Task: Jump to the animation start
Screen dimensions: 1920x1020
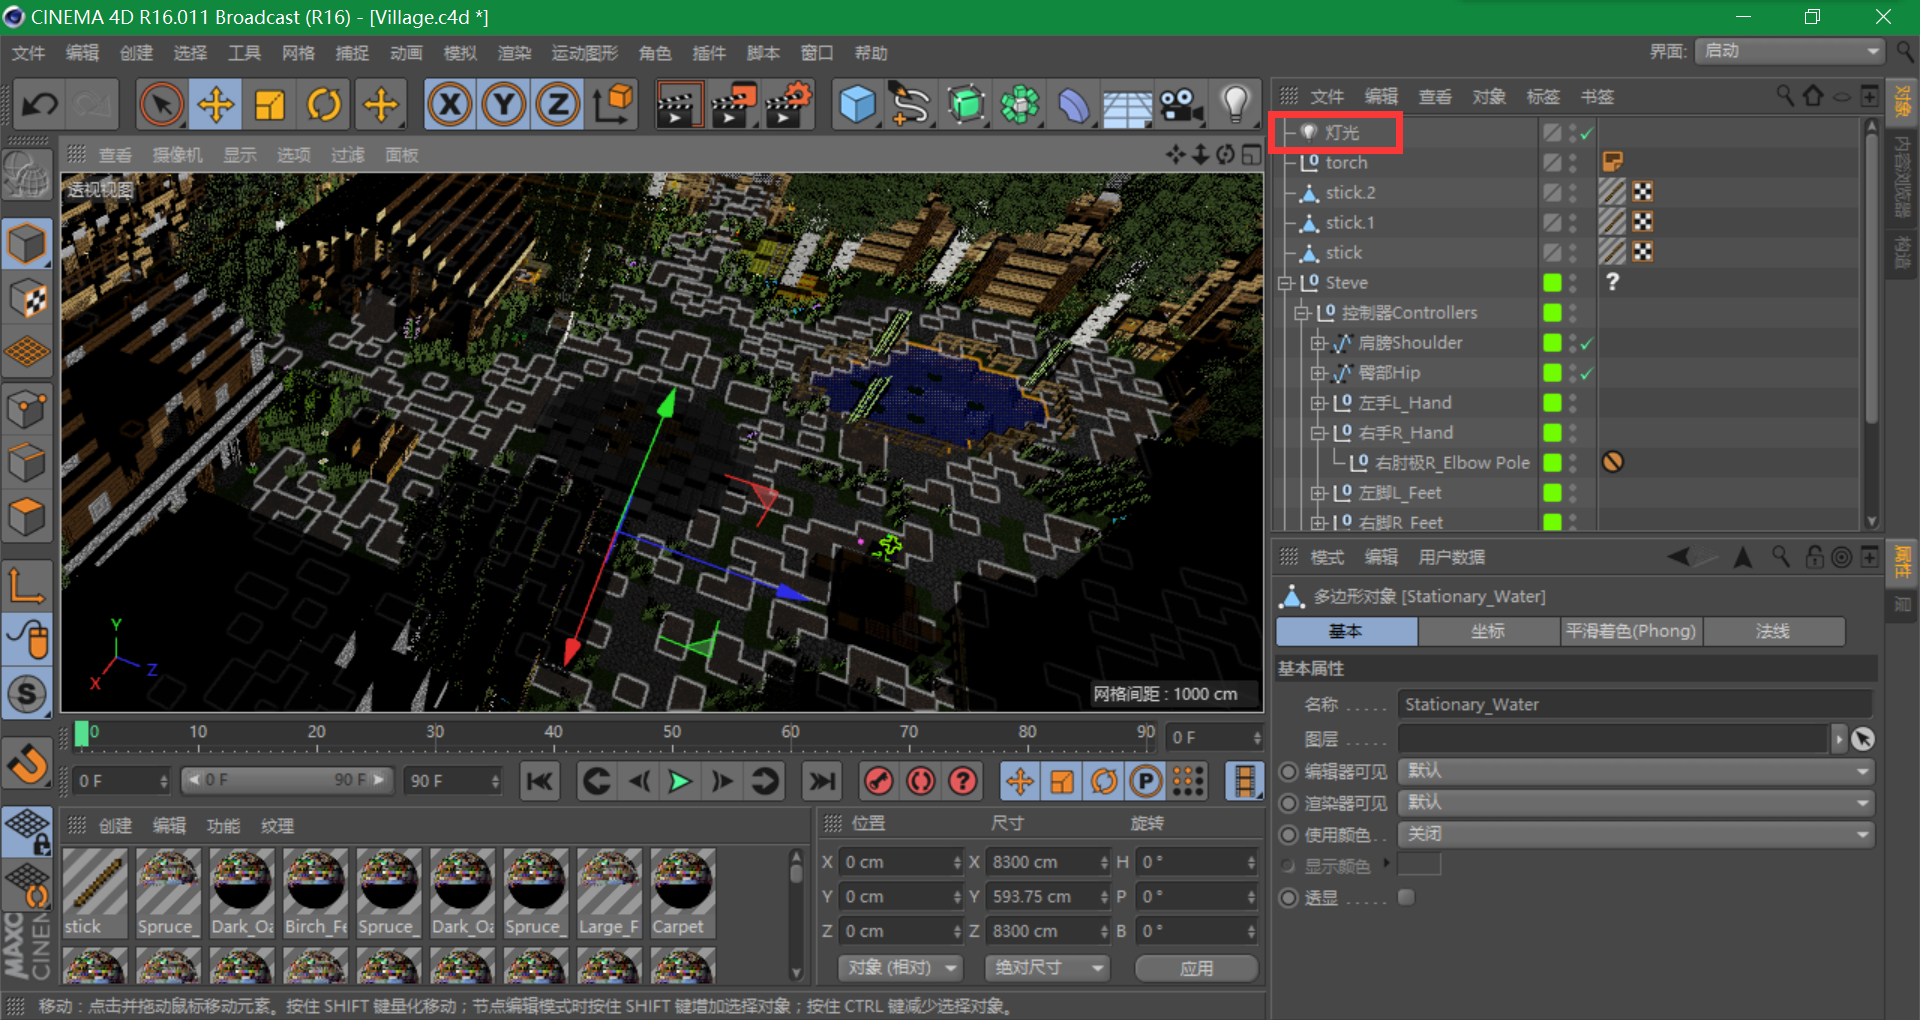Action: (x=540, y=781)
